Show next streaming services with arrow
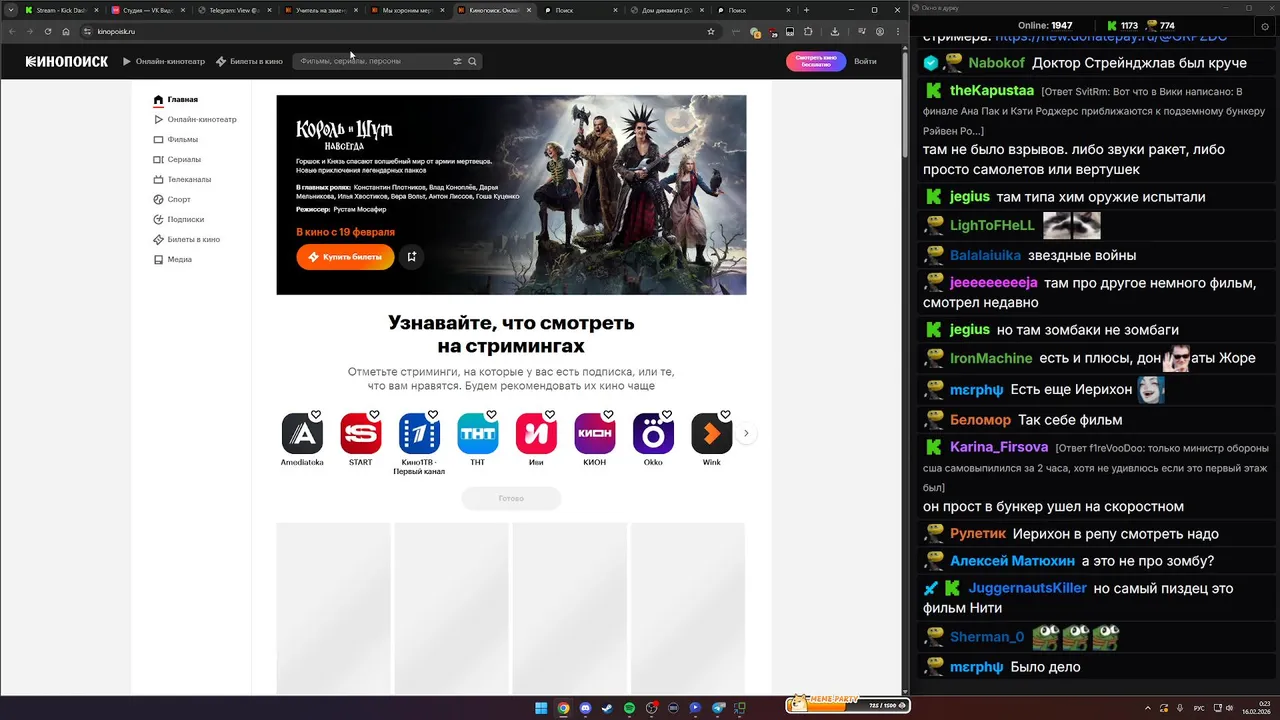This screenshot has height=720, width=1280. (746, 434)
